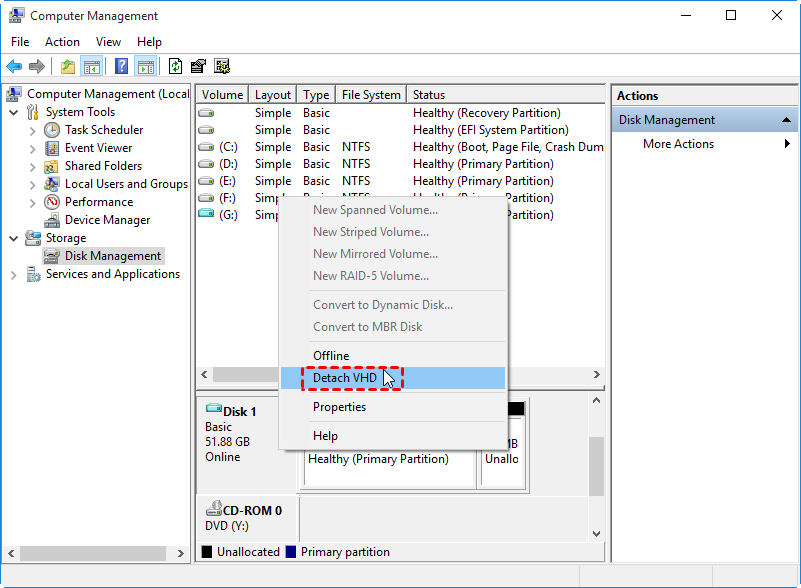Click the disk pane scrollbar down arrow
Viewport: 801px width, 588px height.
point(597,534)
